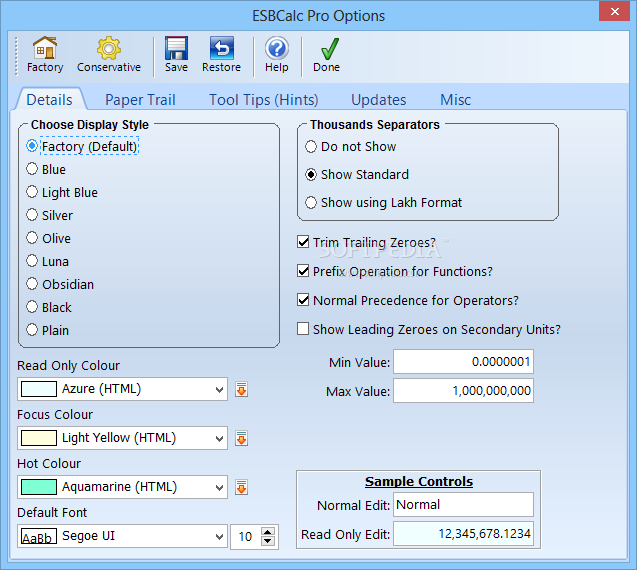Image resolution: width=637 pixels, height=570 pixels.
Task: Choose the Plain display style
Action: pyautogui.click(x=48, y=330)
